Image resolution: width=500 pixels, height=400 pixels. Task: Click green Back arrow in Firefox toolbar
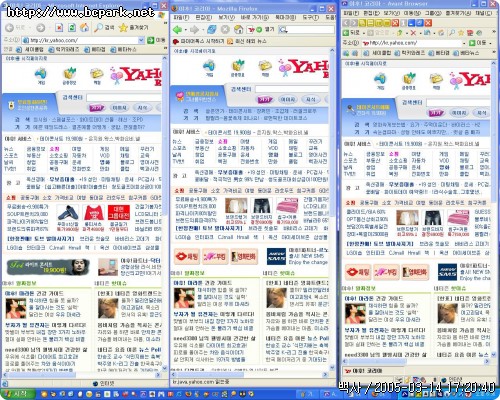click(177, 30)
